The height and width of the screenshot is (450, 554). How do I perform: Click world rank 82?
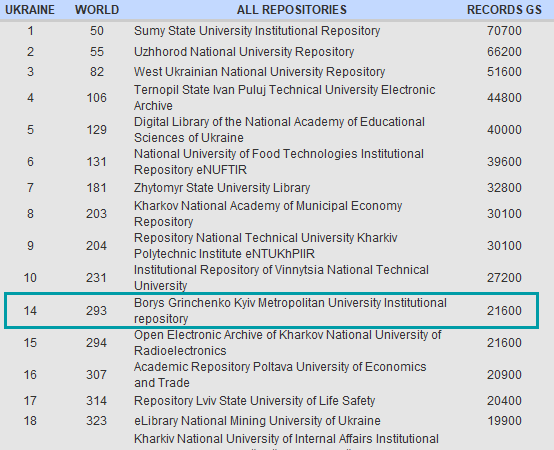point(97,72)
